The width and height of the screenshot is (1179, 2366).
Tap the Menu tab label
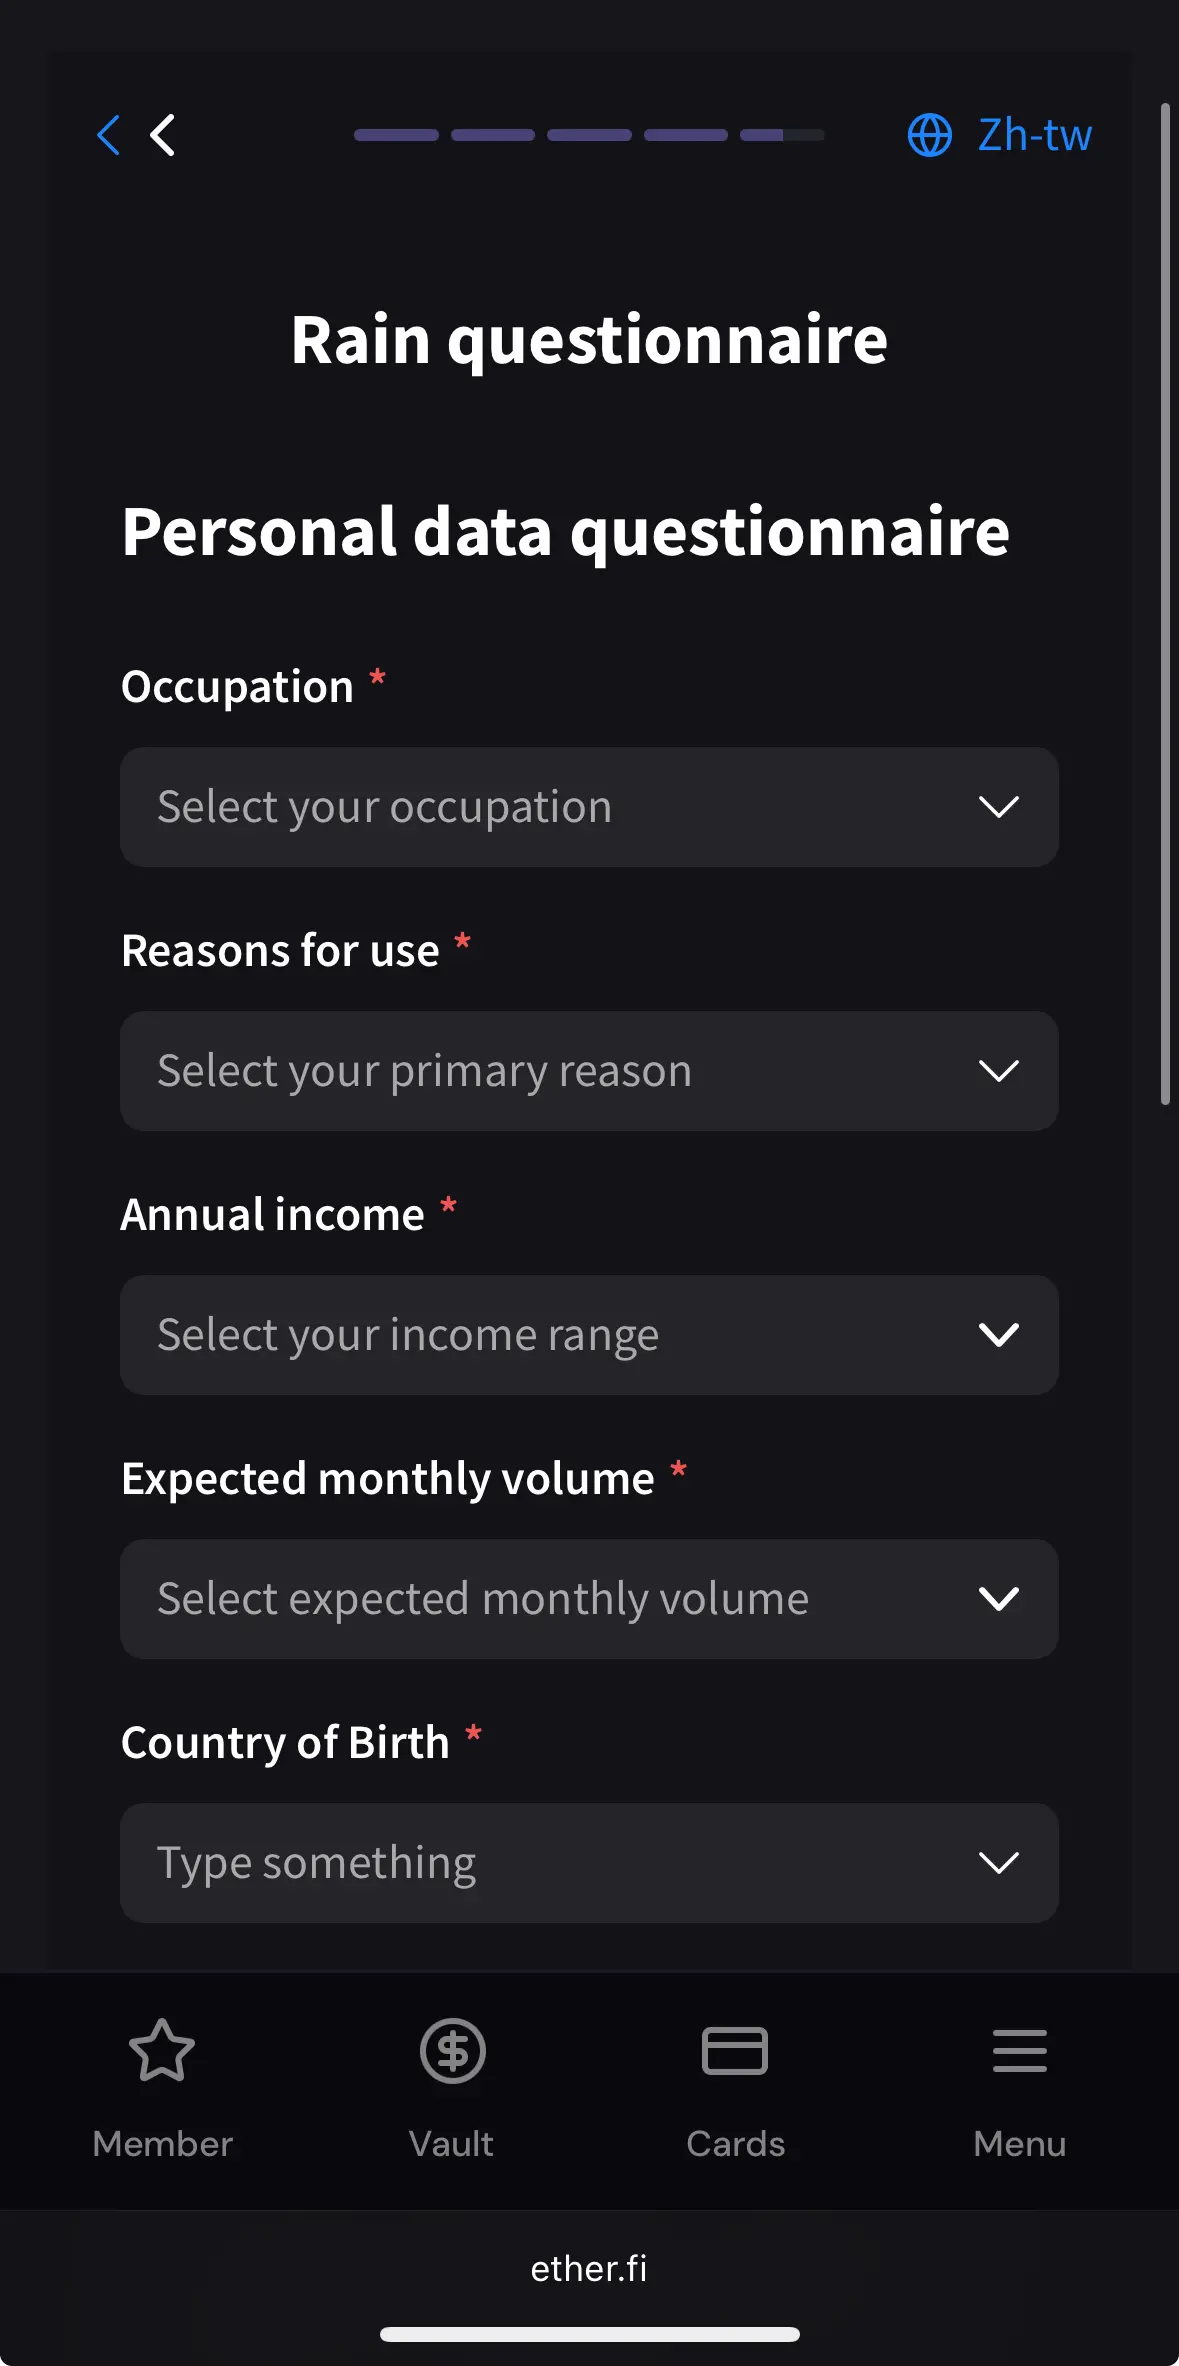1020,2144
